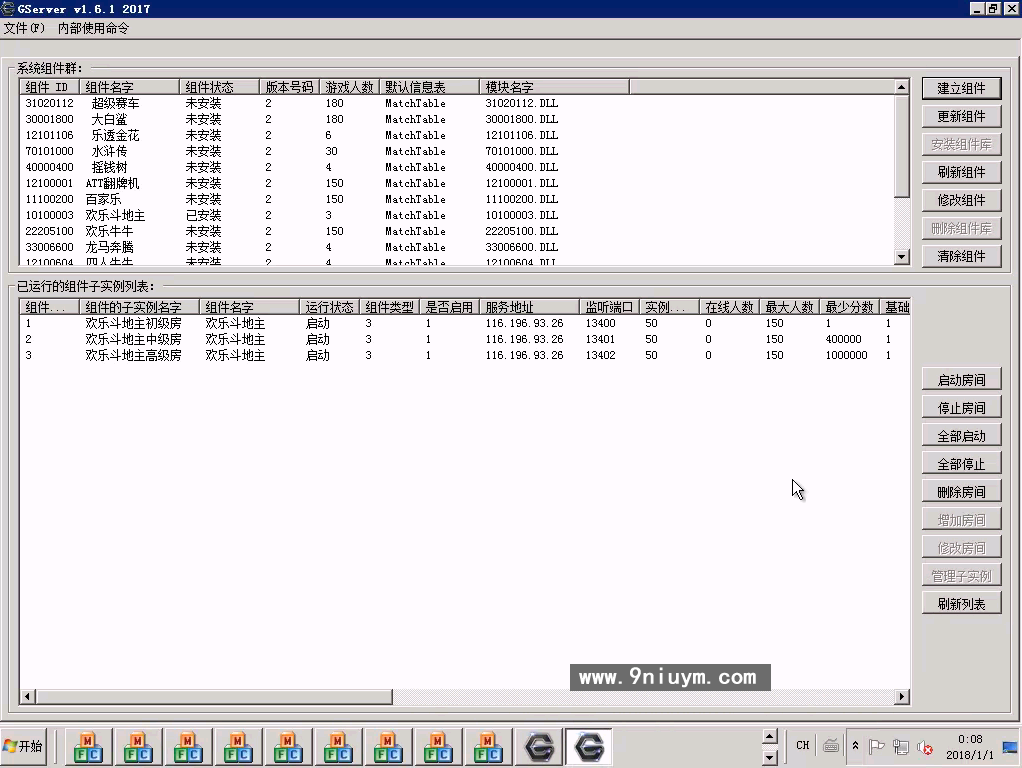Click the Action Center flag tray icon
Screen dimensions: 1022x768
pos(876,746)
